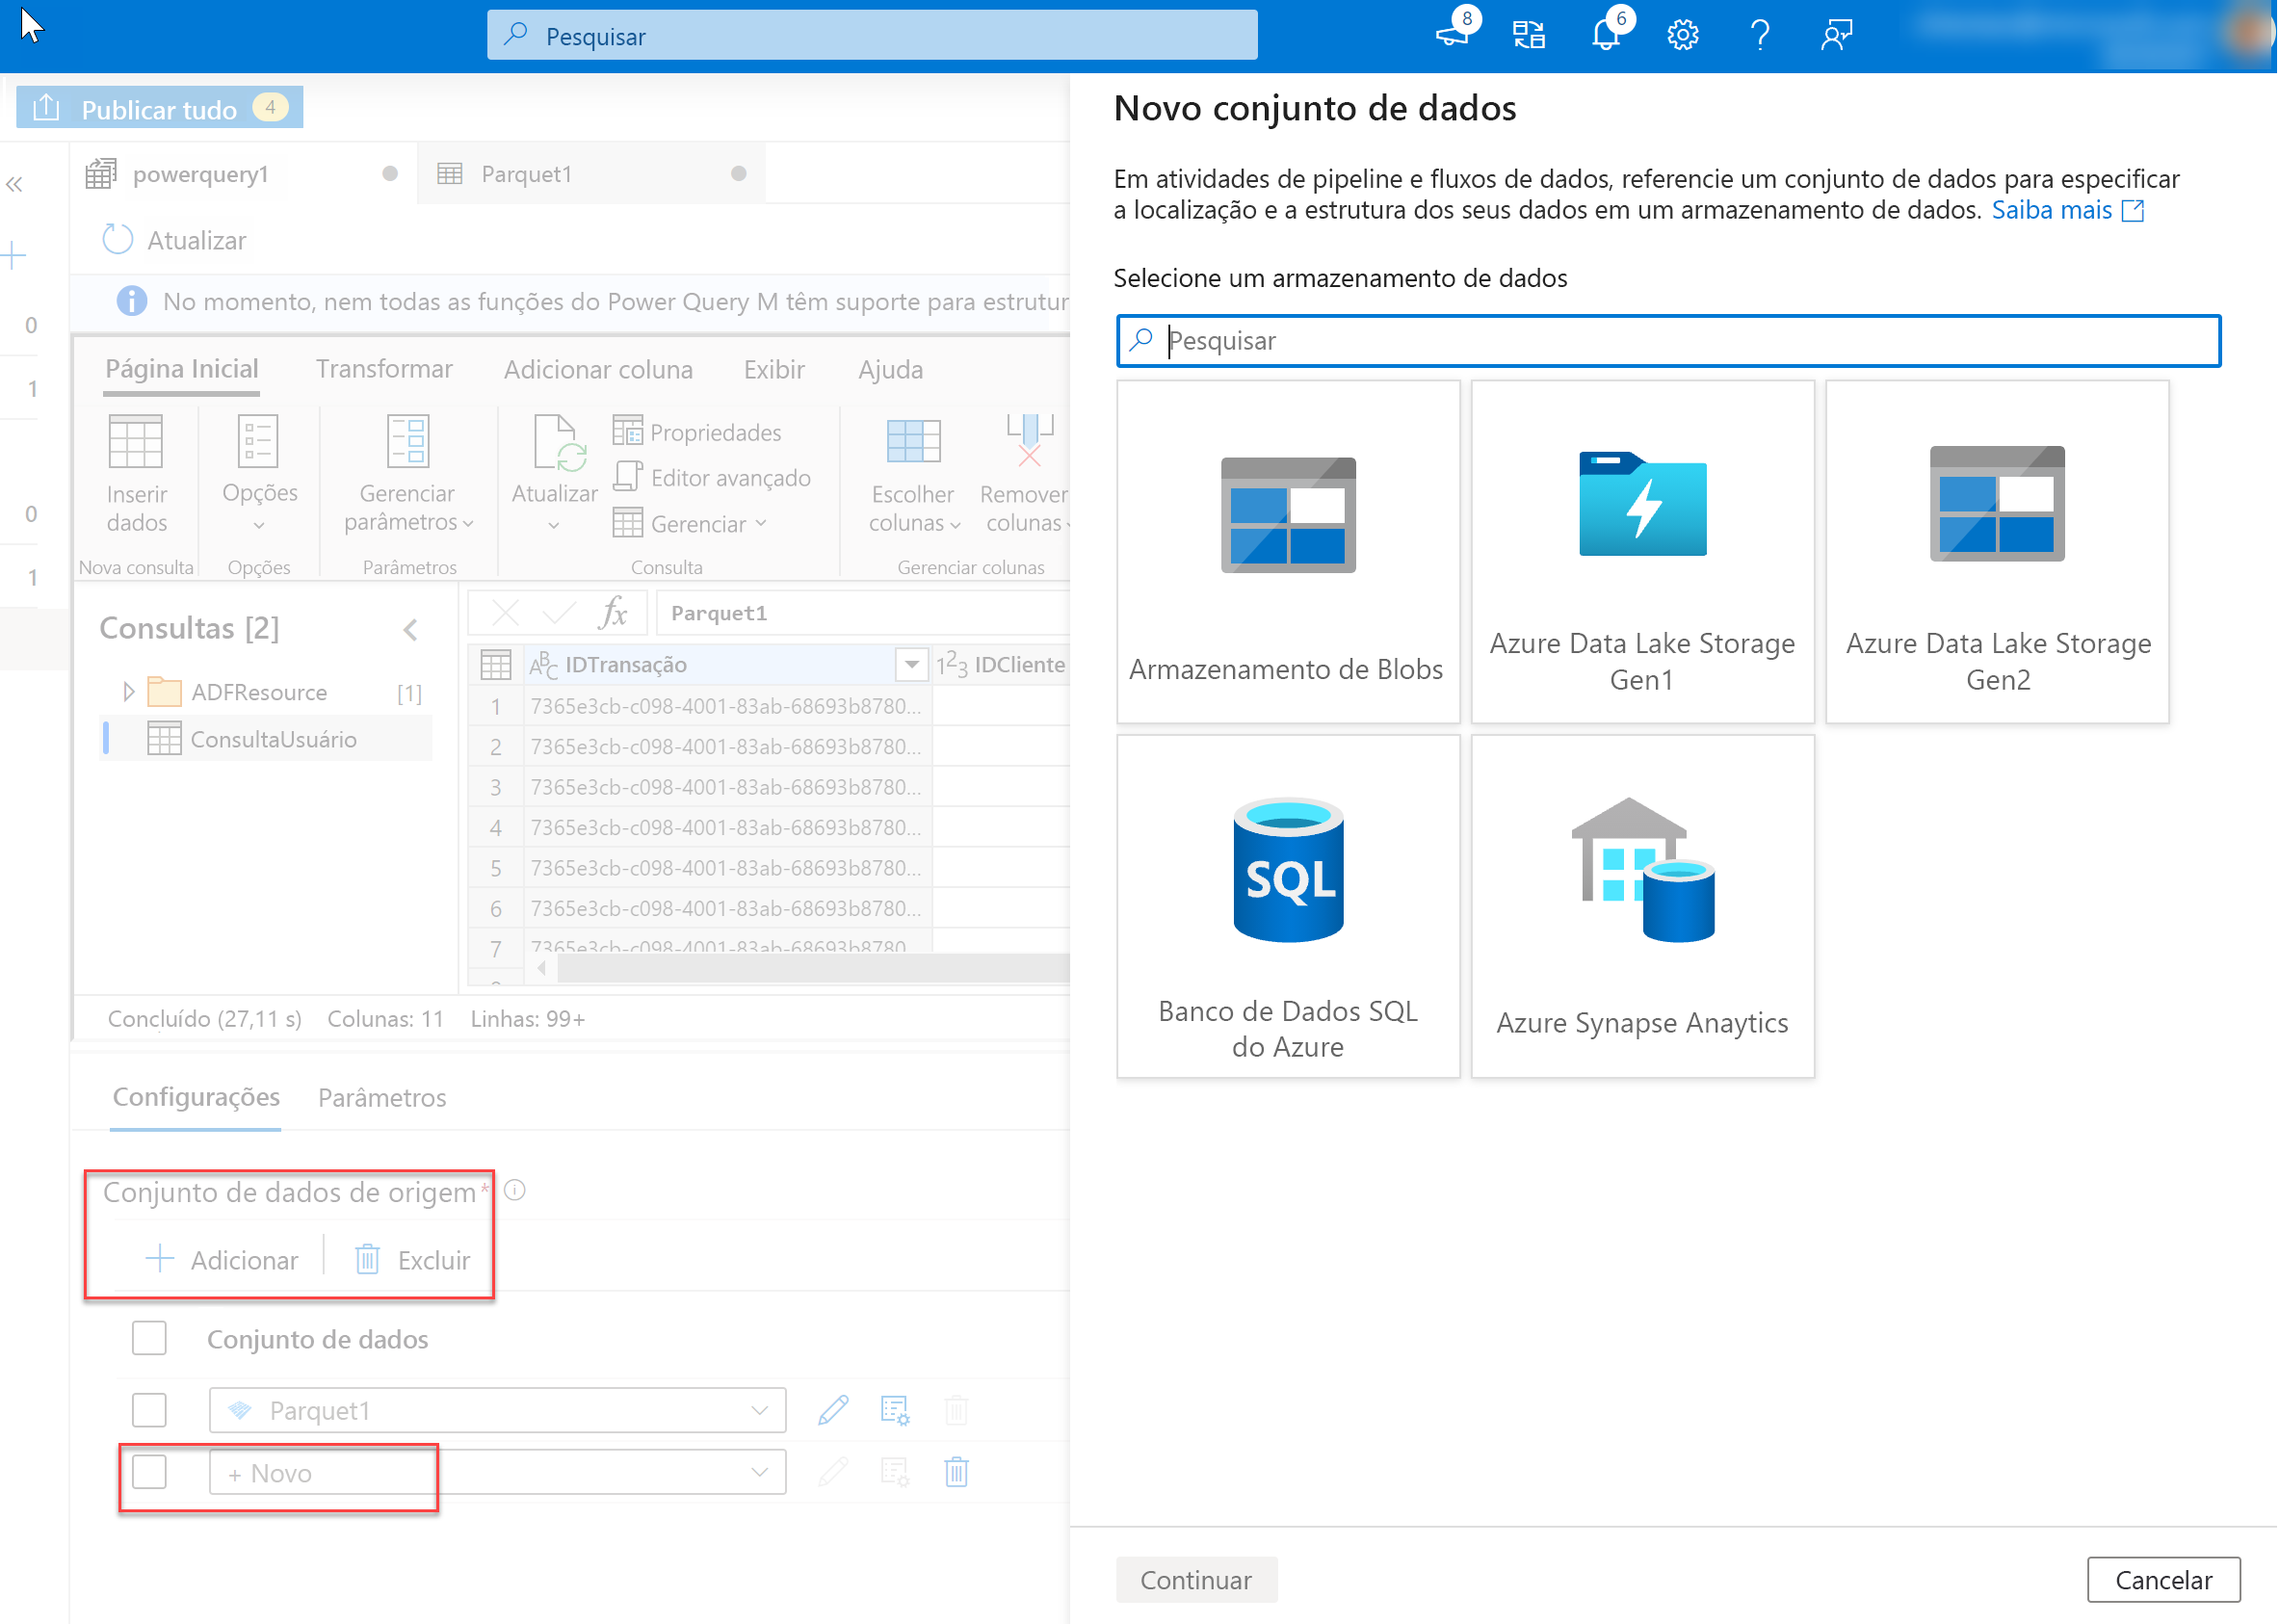Check the + Novo dataset row checkbox
Image resolution: width=2279 pixels, height=1624 pixels.
tap(149, 1472)
